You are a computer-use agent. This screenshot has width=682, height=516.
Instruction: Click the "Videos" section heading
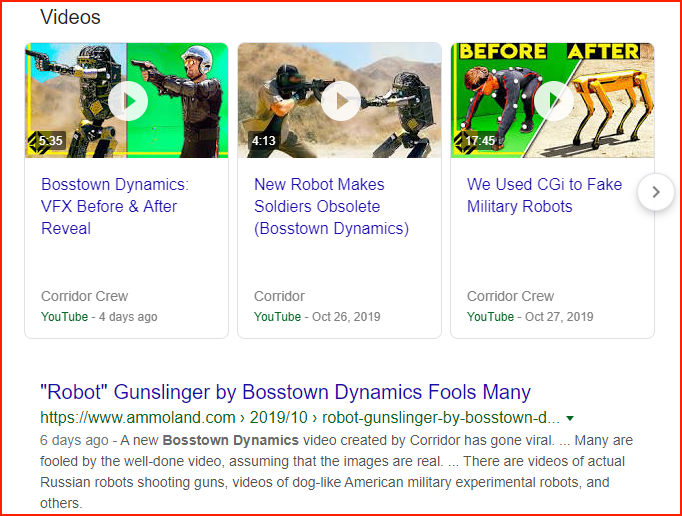pos(70,17)
